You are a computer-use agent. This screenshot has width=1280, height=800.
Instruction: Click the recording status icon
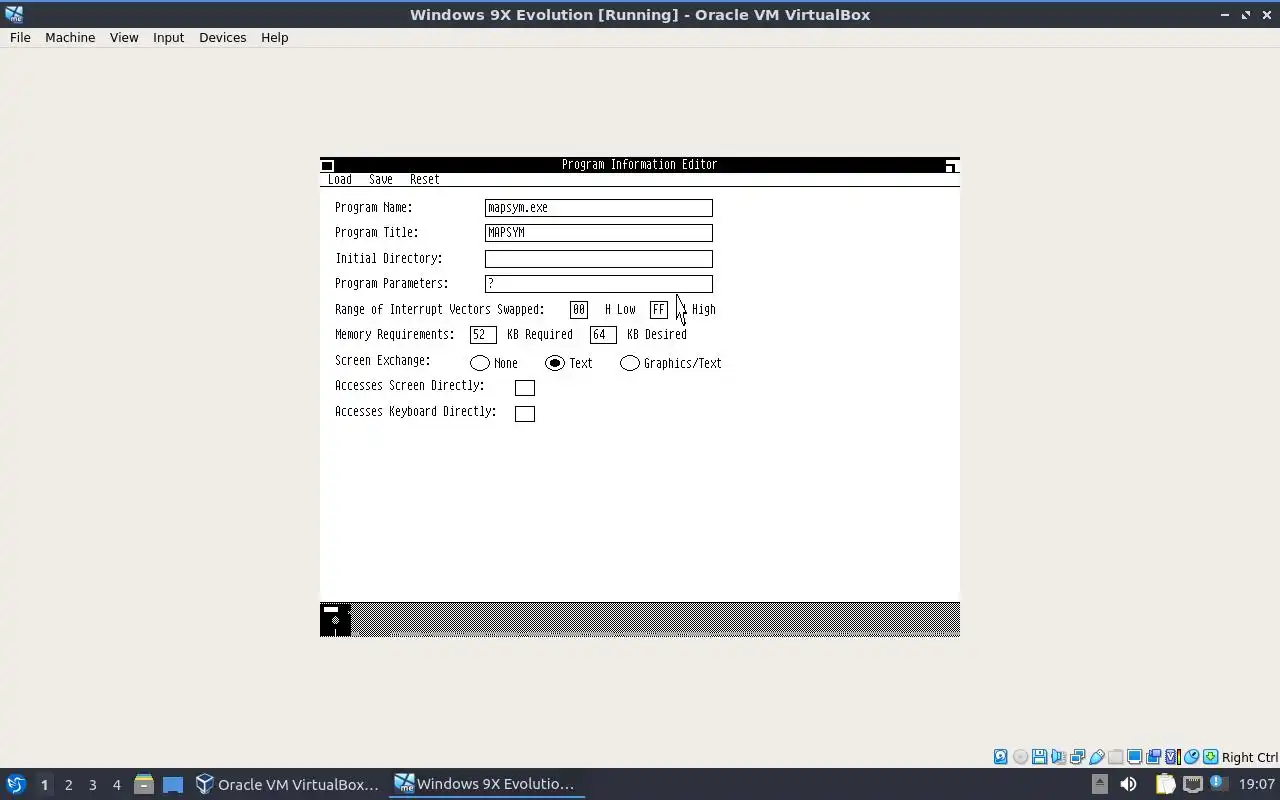tap(1153, 757)
